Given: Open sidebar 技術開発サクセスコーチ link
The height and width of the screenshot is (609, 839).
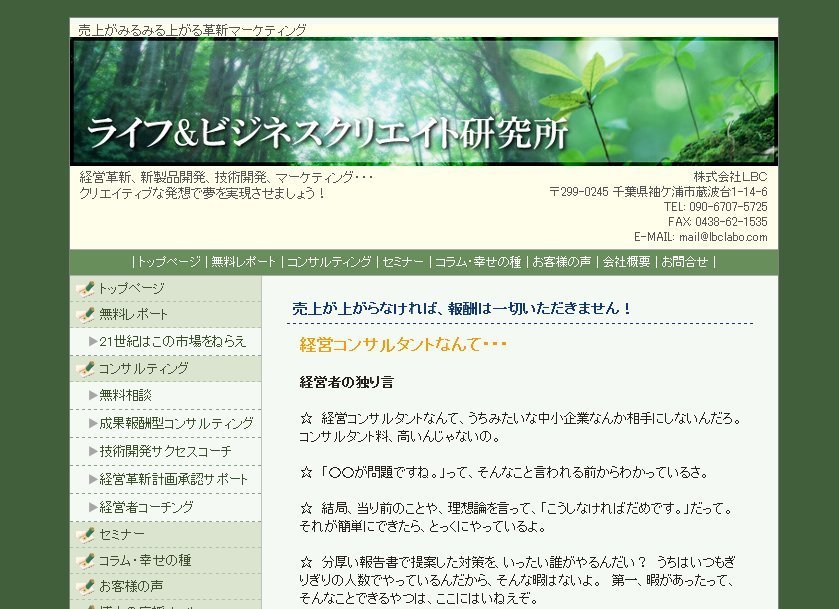Looking at the screenshot, I should tap(165, 451).
